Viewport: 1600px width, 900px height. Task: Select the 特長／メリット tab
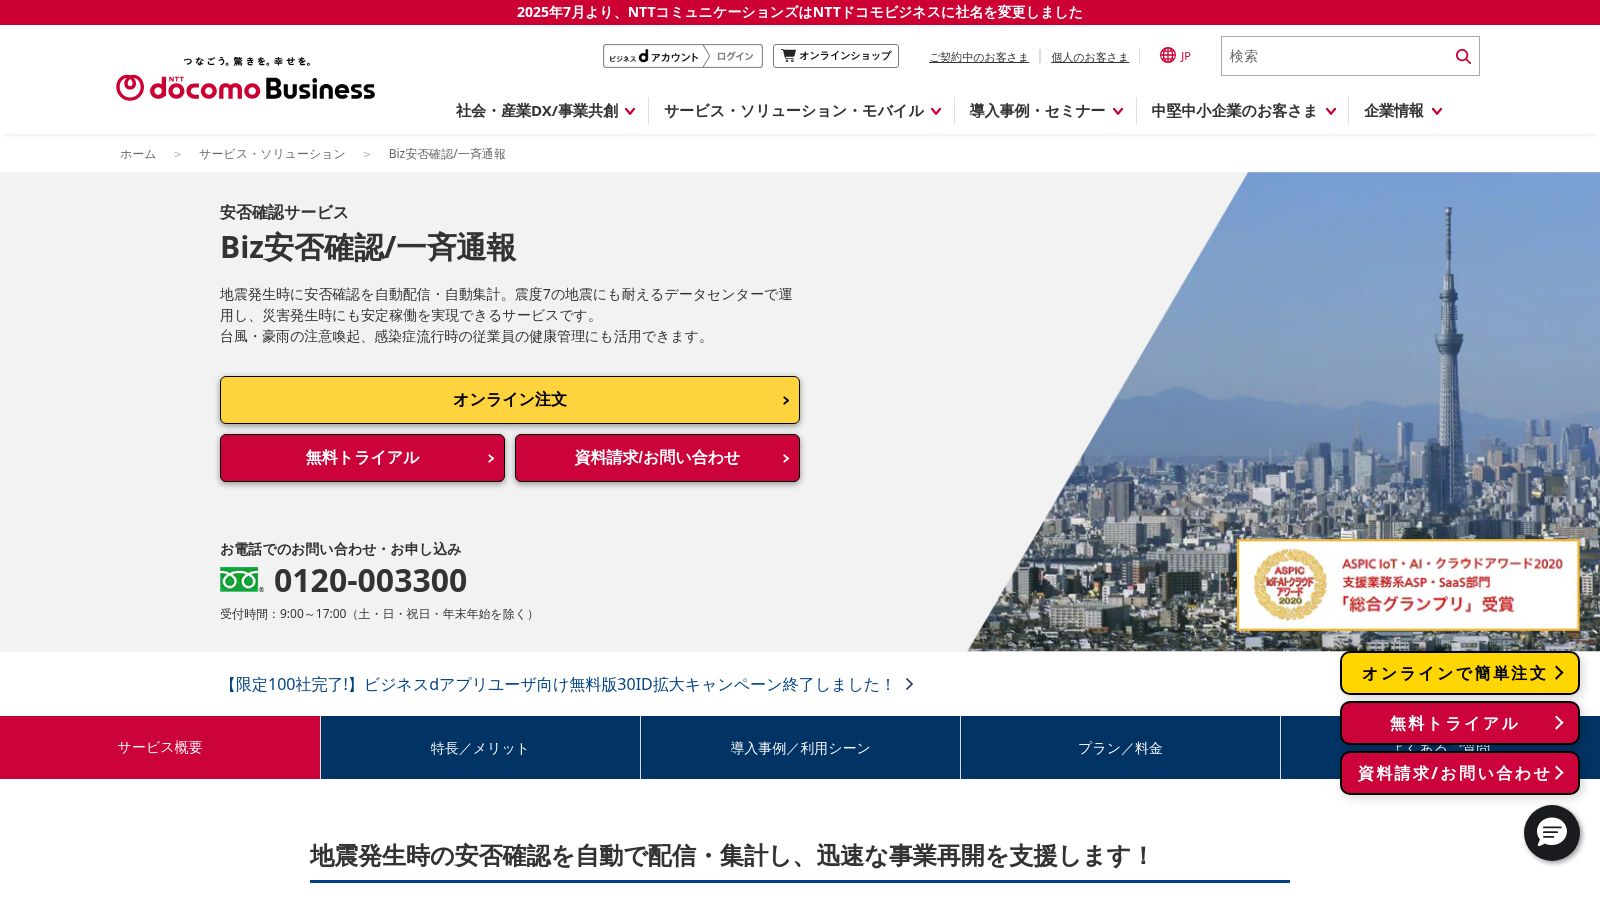[x=480, y=747]
